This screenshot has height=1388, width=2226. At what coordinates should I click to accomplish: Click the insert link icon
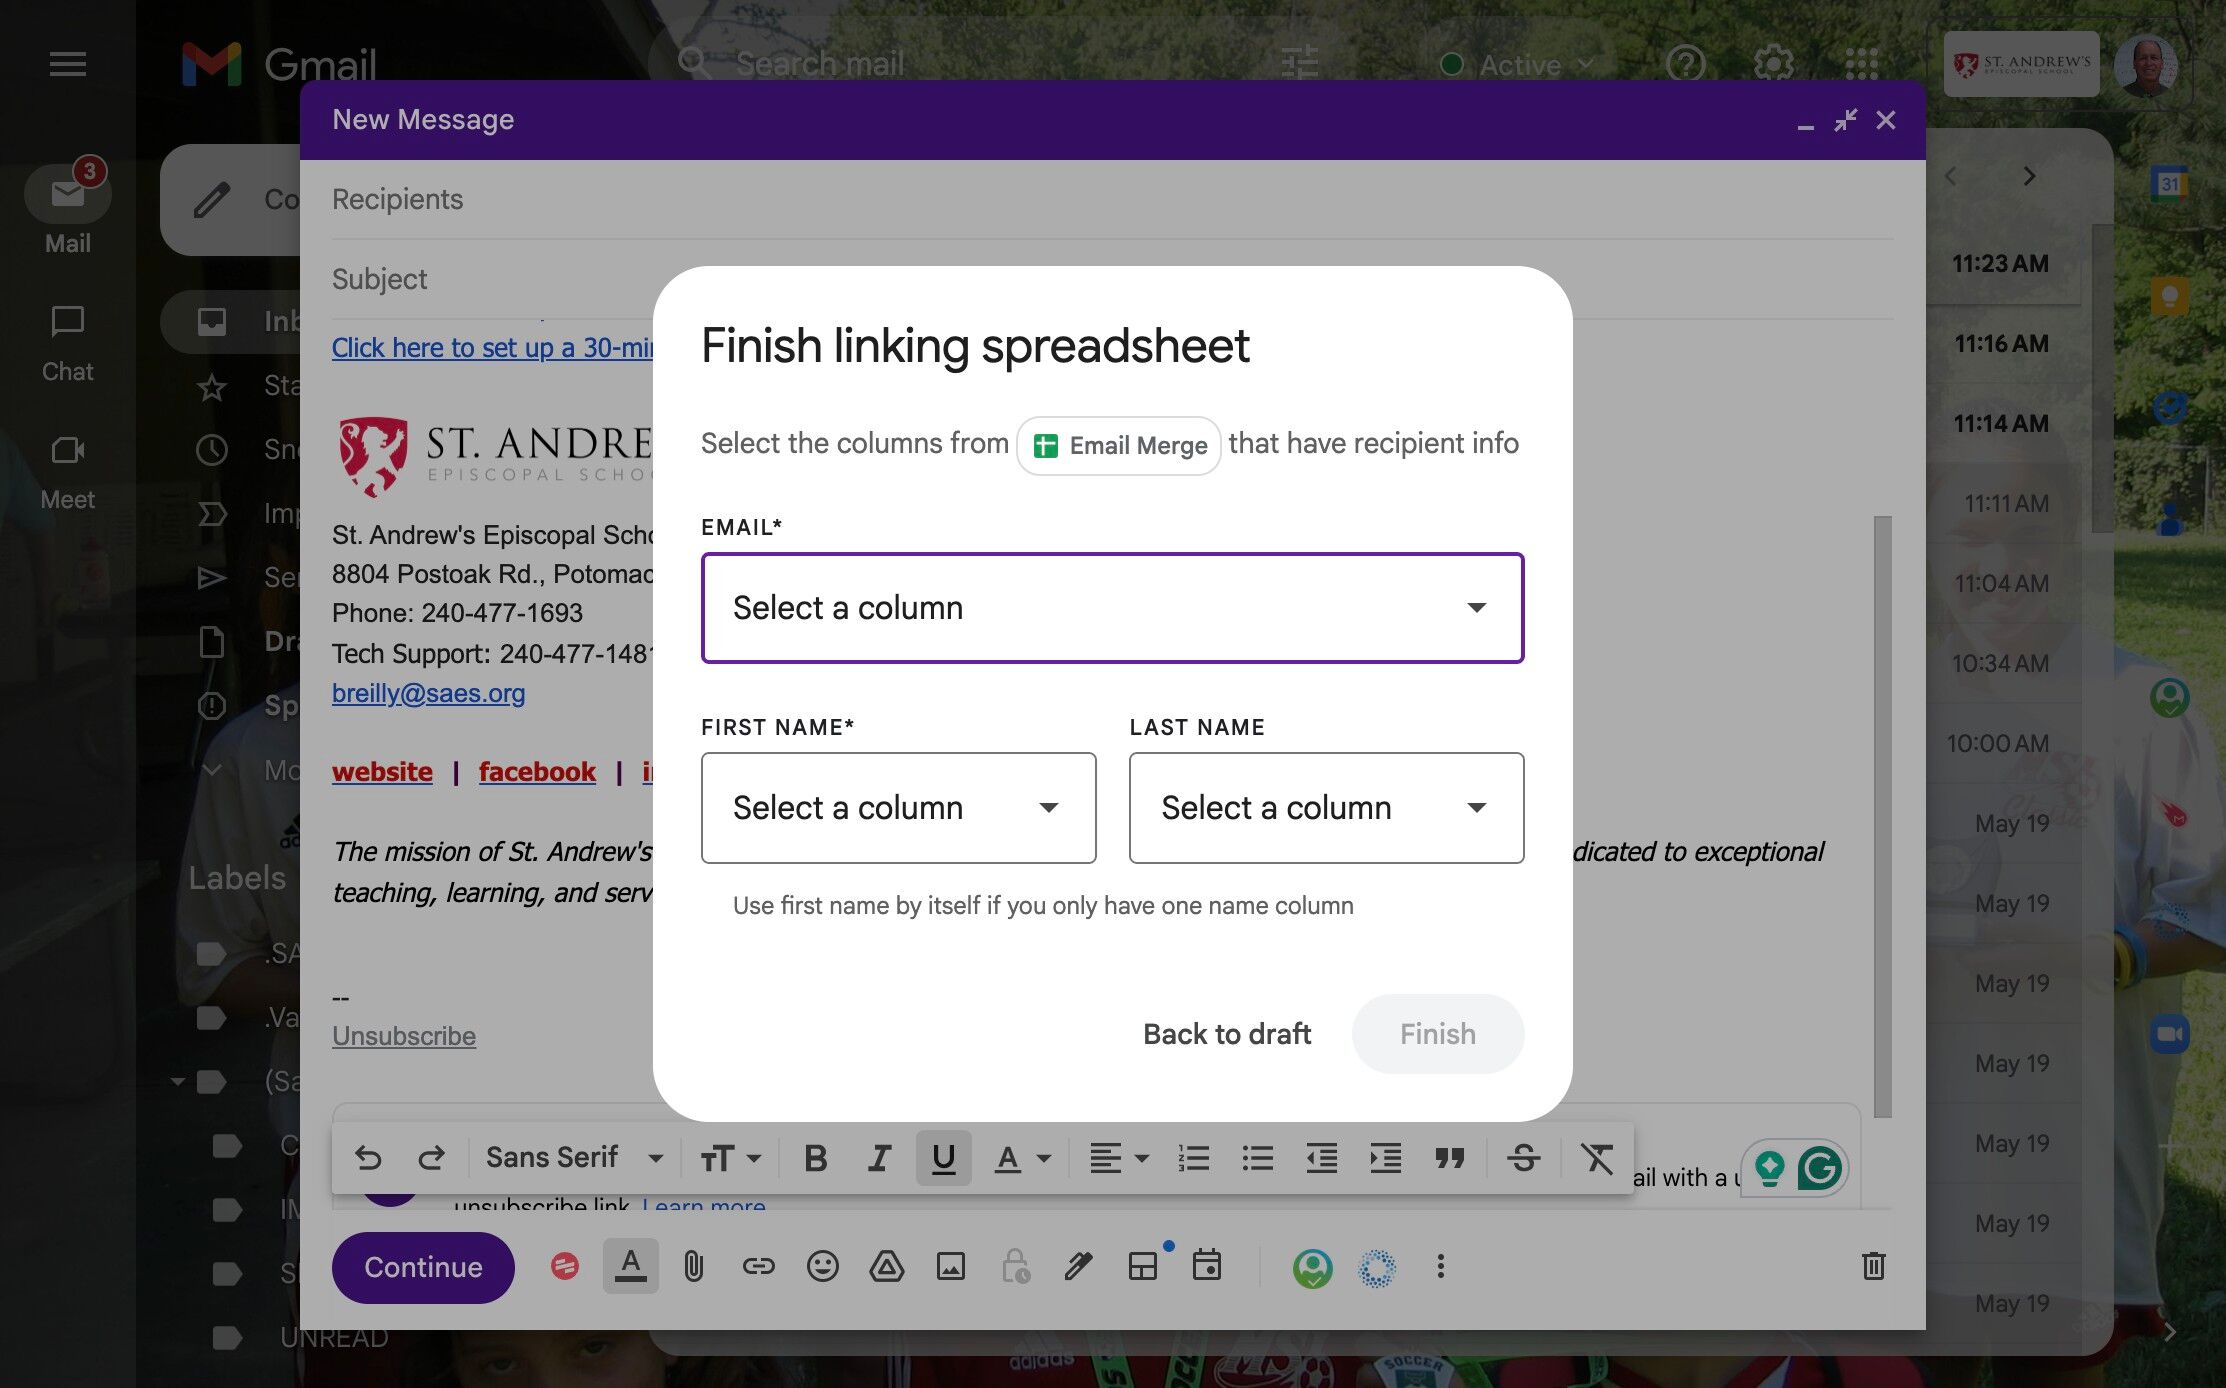tap(758, 1267)
